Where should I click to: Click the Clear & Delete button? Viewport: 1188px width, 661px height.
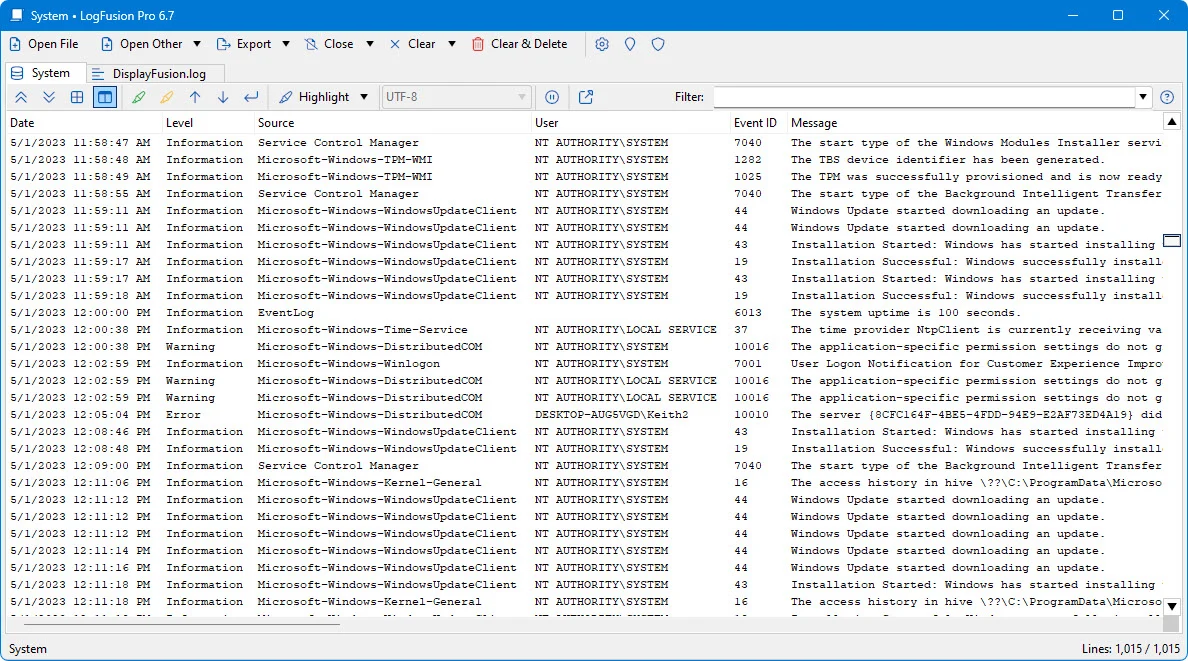[520, 44]
